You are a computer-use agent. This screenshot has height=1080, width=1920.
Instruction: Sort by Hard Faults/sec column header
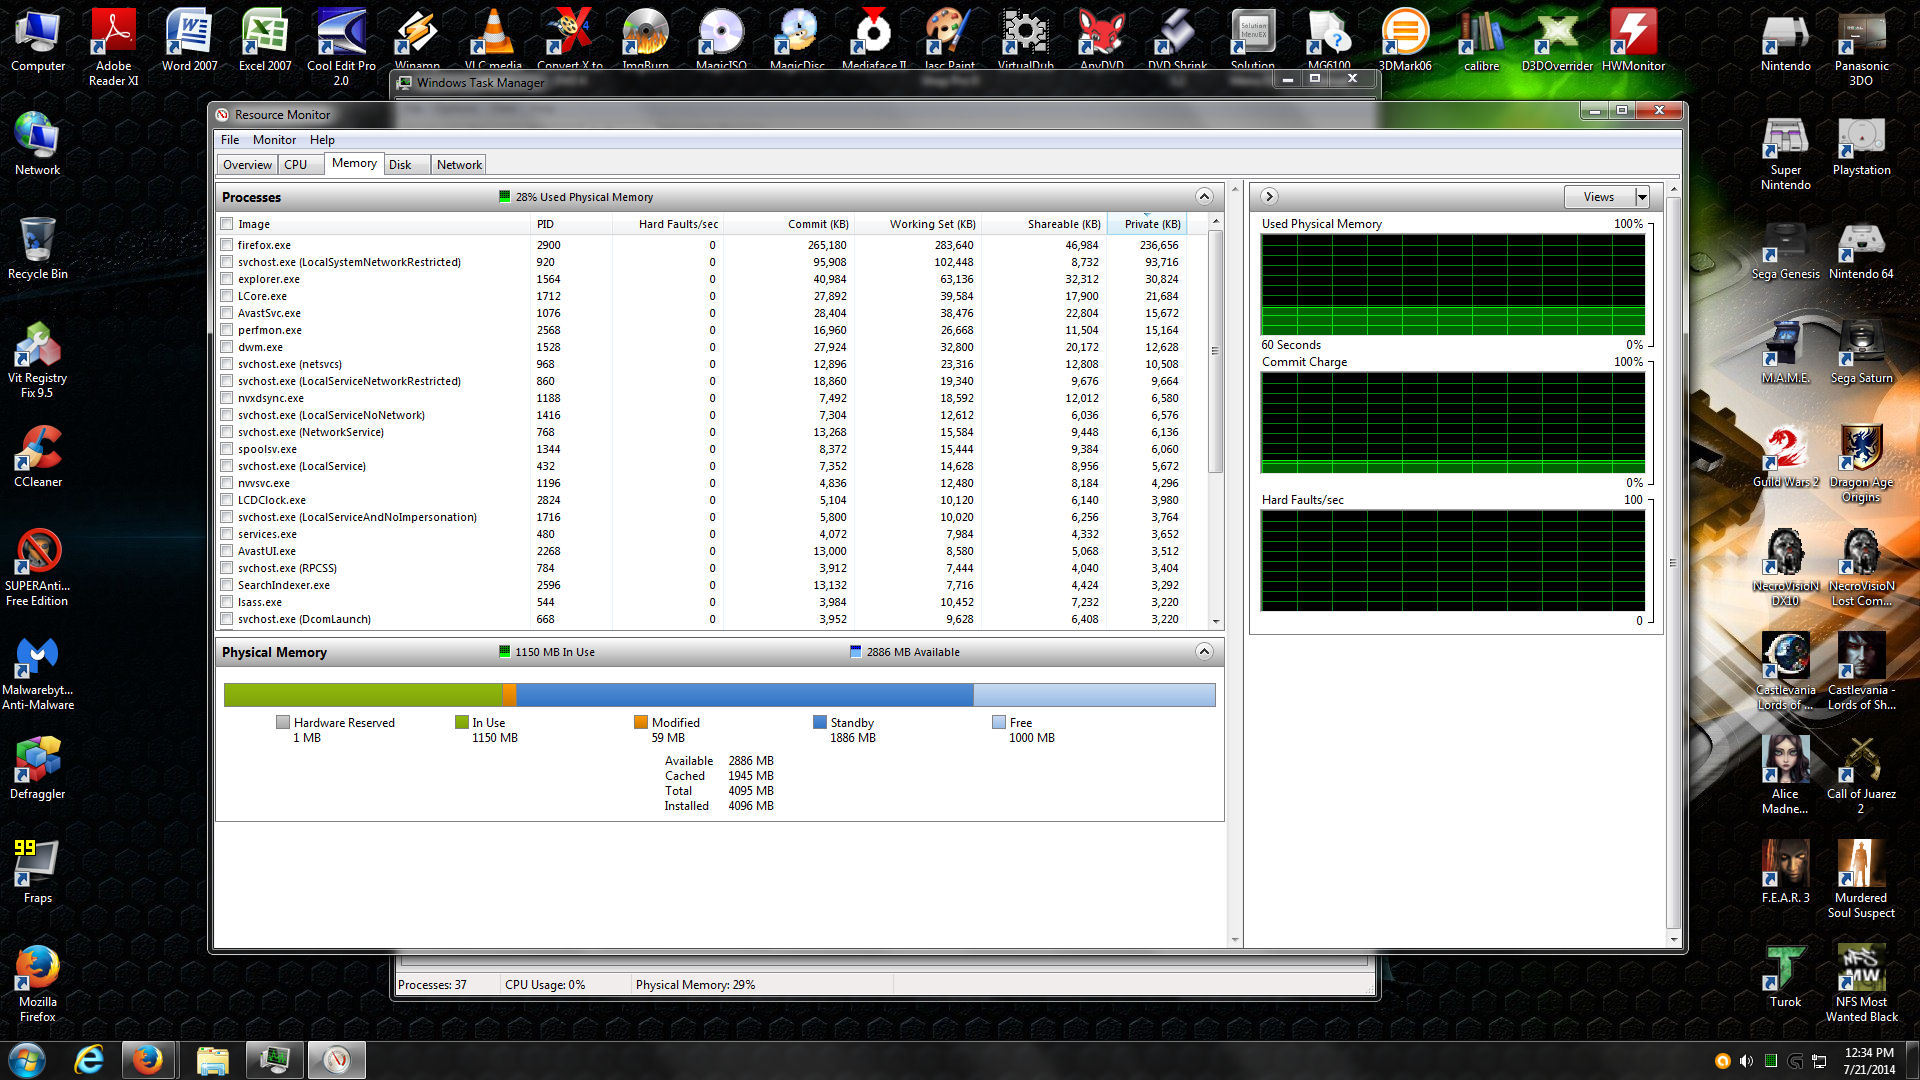(x=667, y=224)
